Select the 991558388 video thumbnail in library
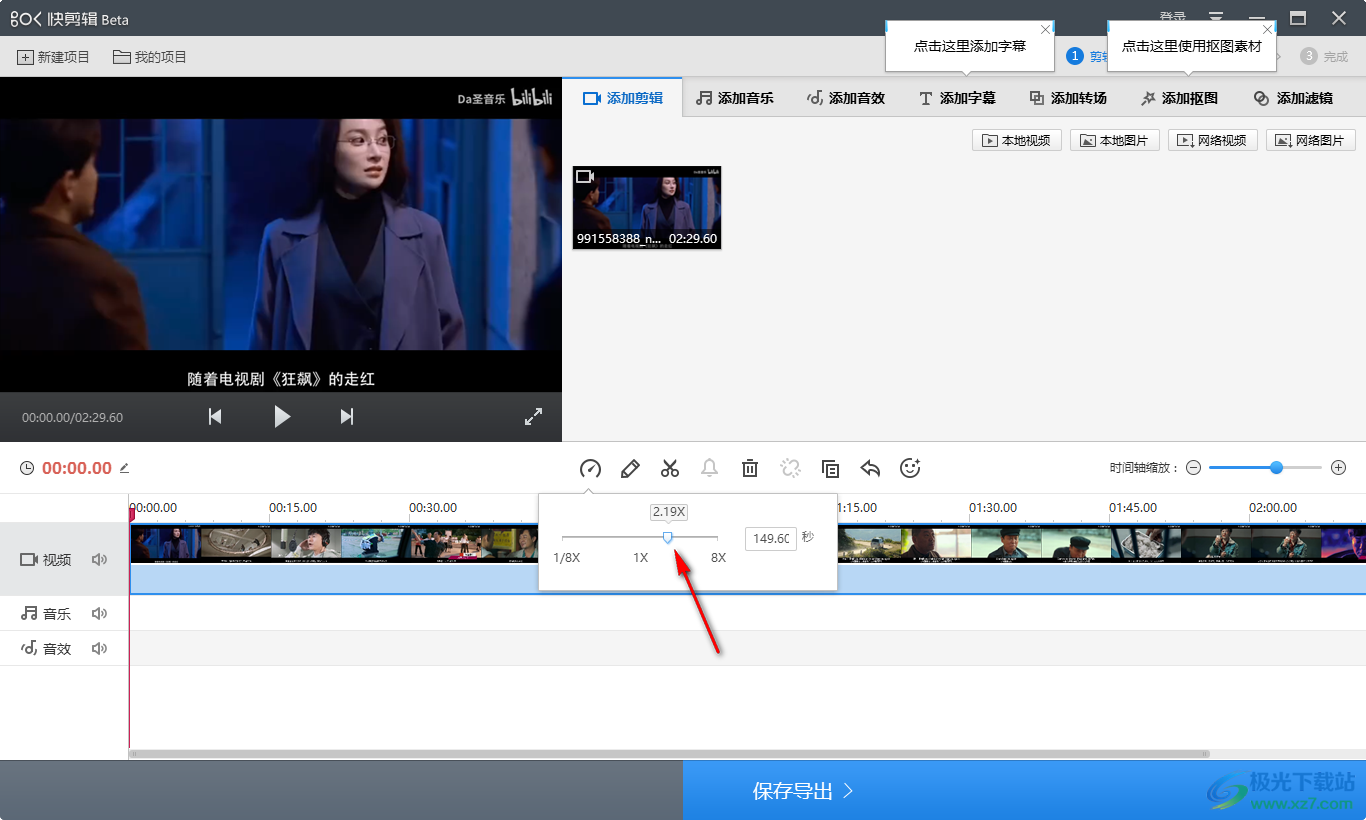 coord(647,208)
